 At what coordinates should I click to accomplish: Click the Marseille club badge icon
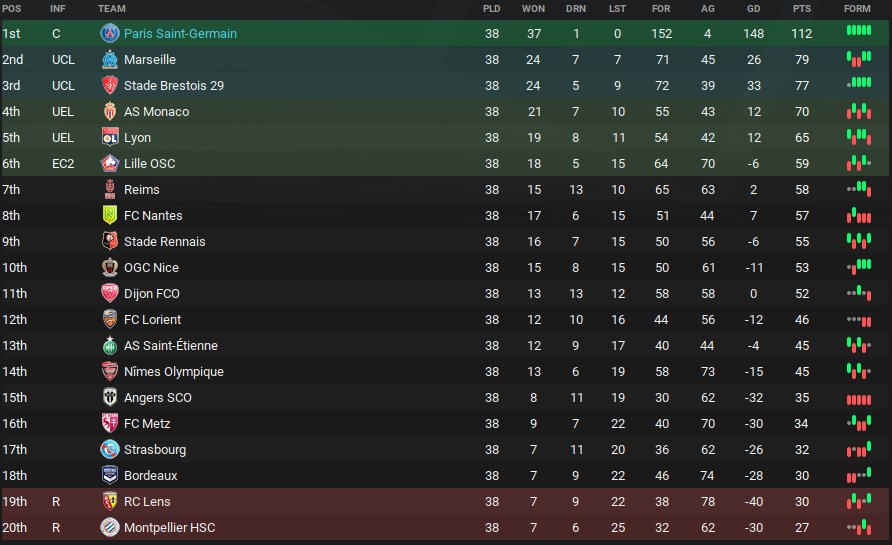[x=110, y=59]
